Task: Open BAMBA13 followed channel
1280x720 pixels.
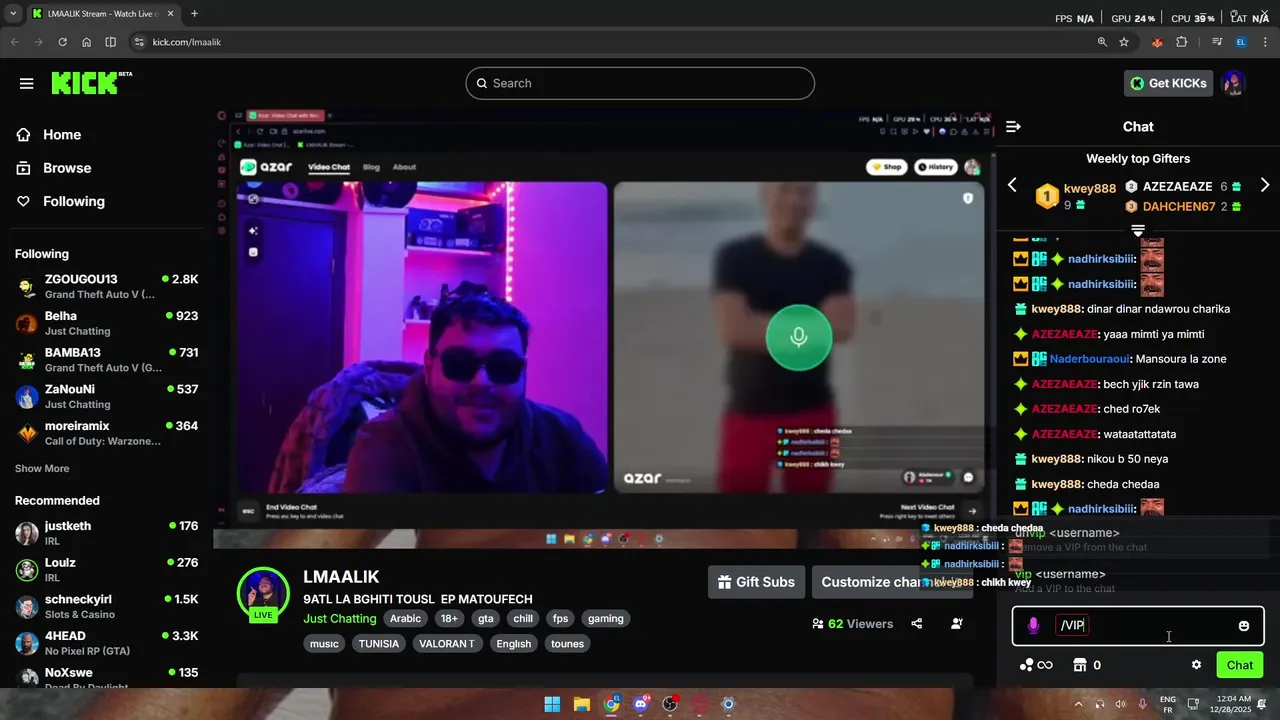Action: tap(106, 360)
